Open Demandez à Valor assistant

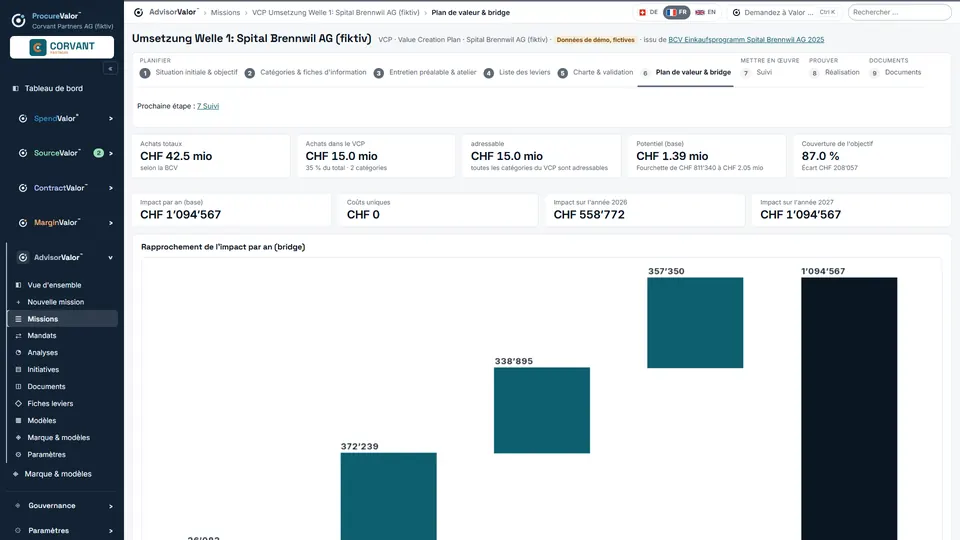pyautogui.click(x=784, y=12)
